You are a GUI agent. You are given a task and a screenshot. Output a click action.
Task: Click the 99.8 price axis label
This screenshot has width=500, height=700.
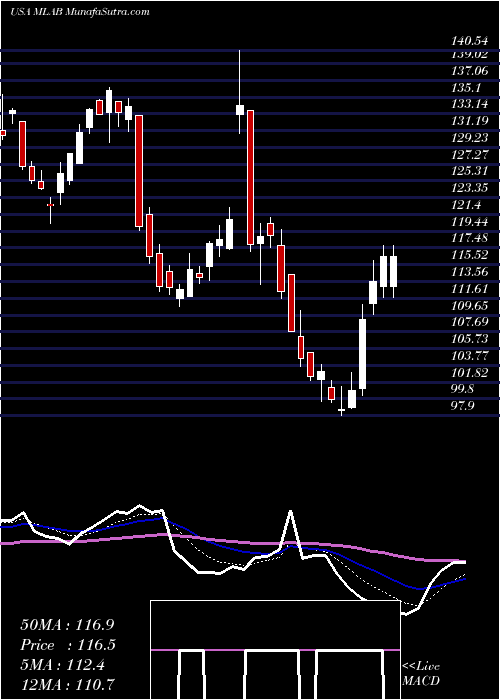coord(464,389)
